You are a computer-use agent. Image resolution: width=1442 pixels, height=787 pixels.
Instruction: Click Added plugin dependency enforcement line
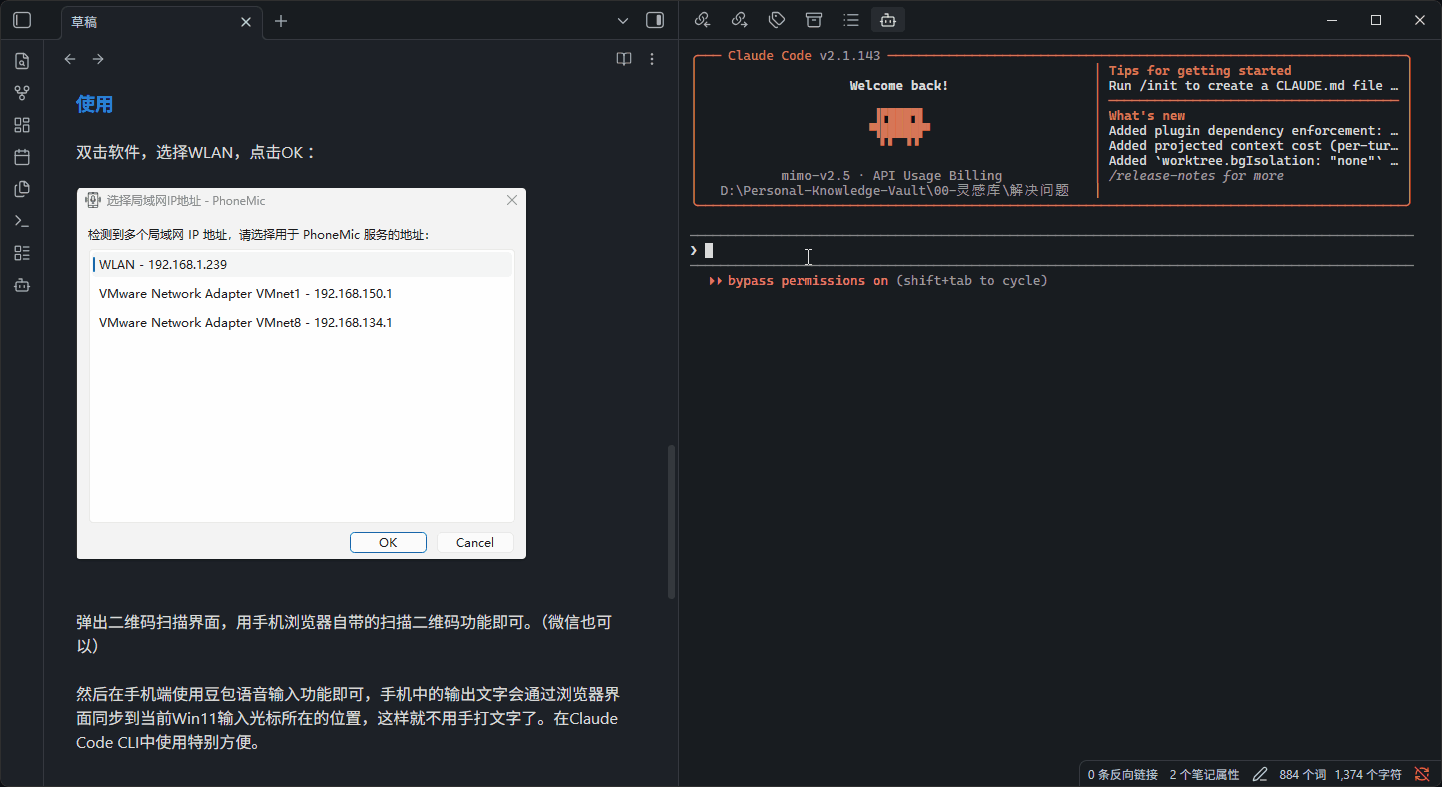(1254, 131)
